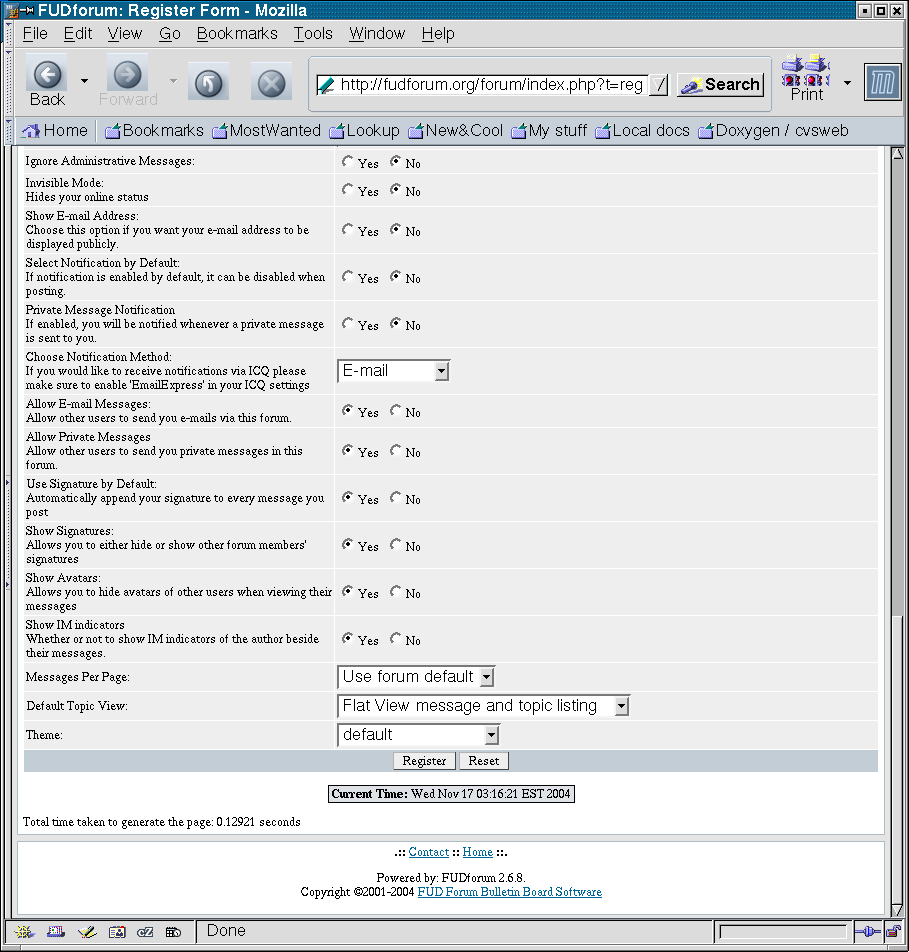Select No for Allow Private Messages
The width and height of the screenshot is (909, 952).
tap(395, 450)
